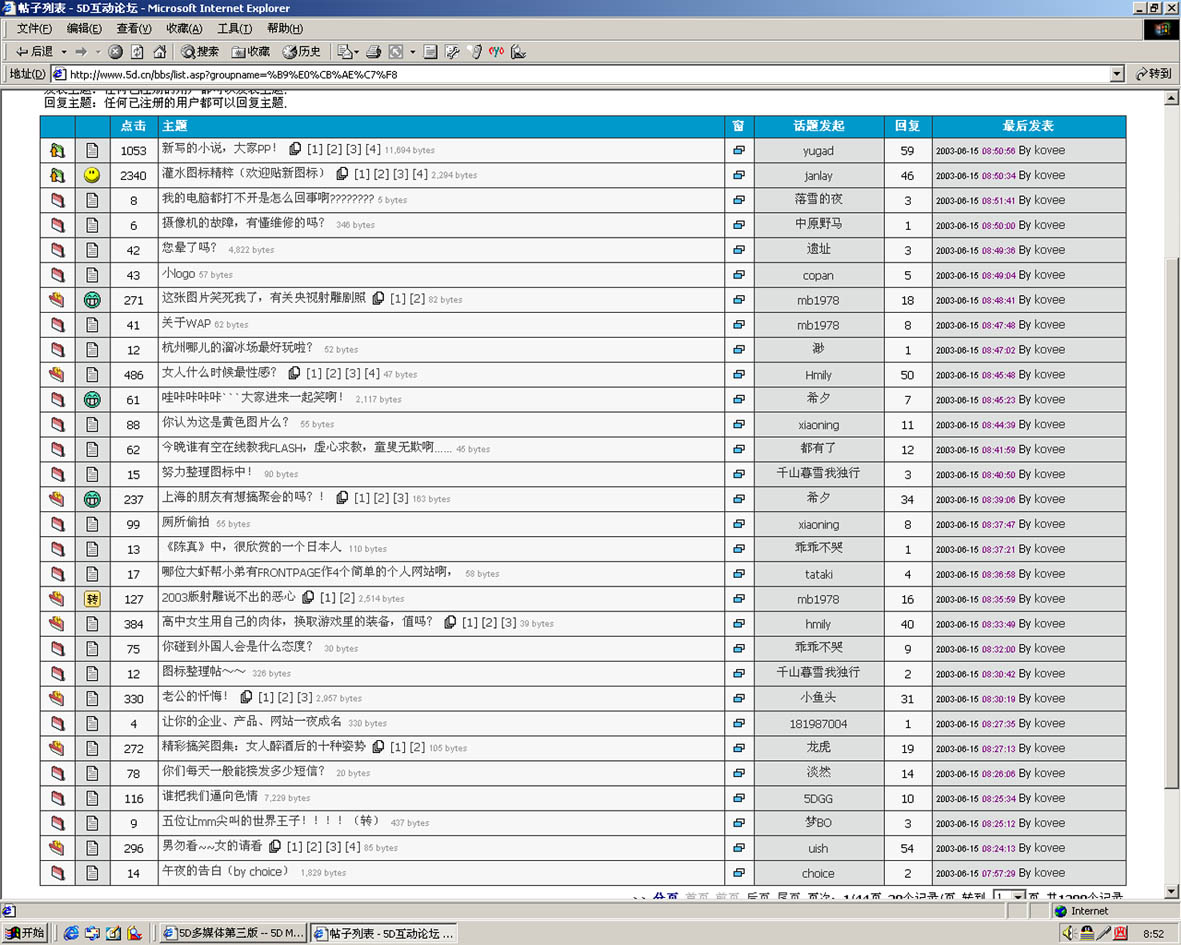Click author name 'yugad'
1181x945 pixels.
(818, 151)
